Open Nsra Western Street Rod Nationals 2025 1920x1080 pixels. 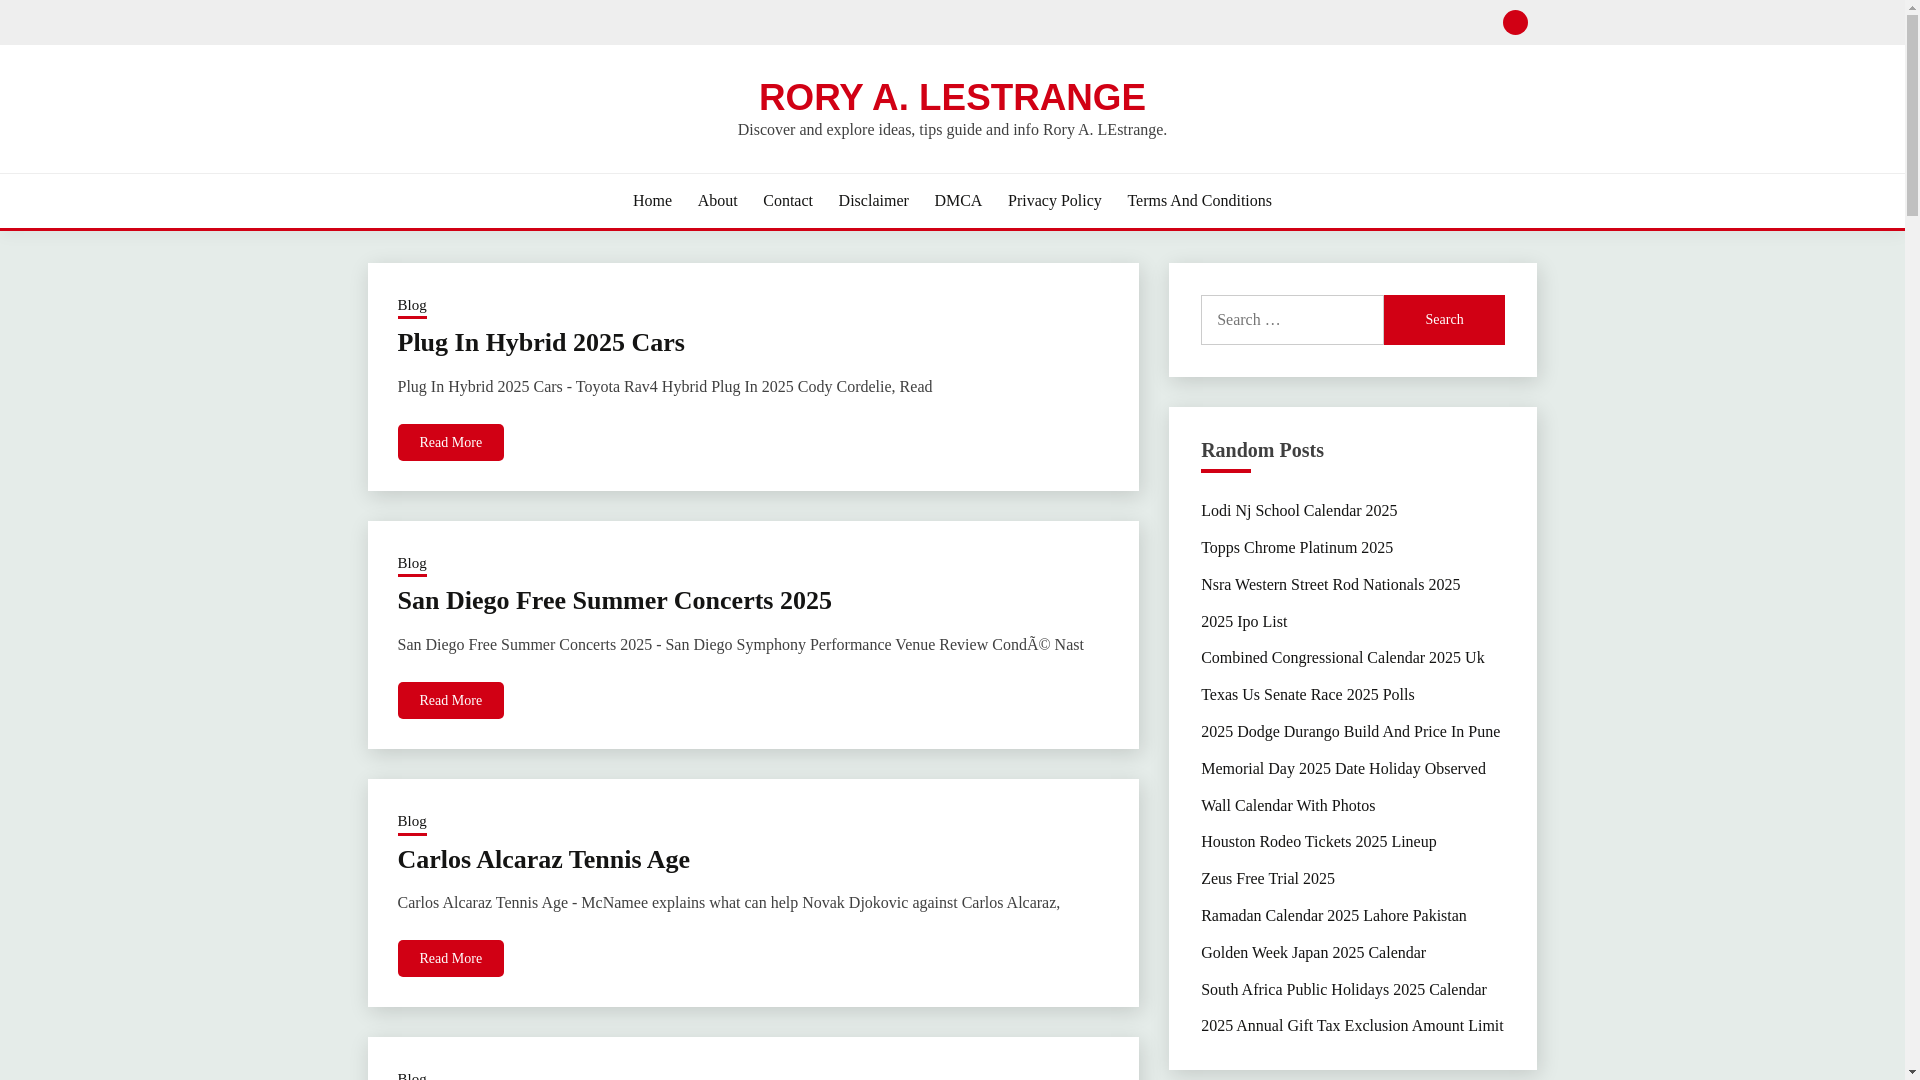1330,585
